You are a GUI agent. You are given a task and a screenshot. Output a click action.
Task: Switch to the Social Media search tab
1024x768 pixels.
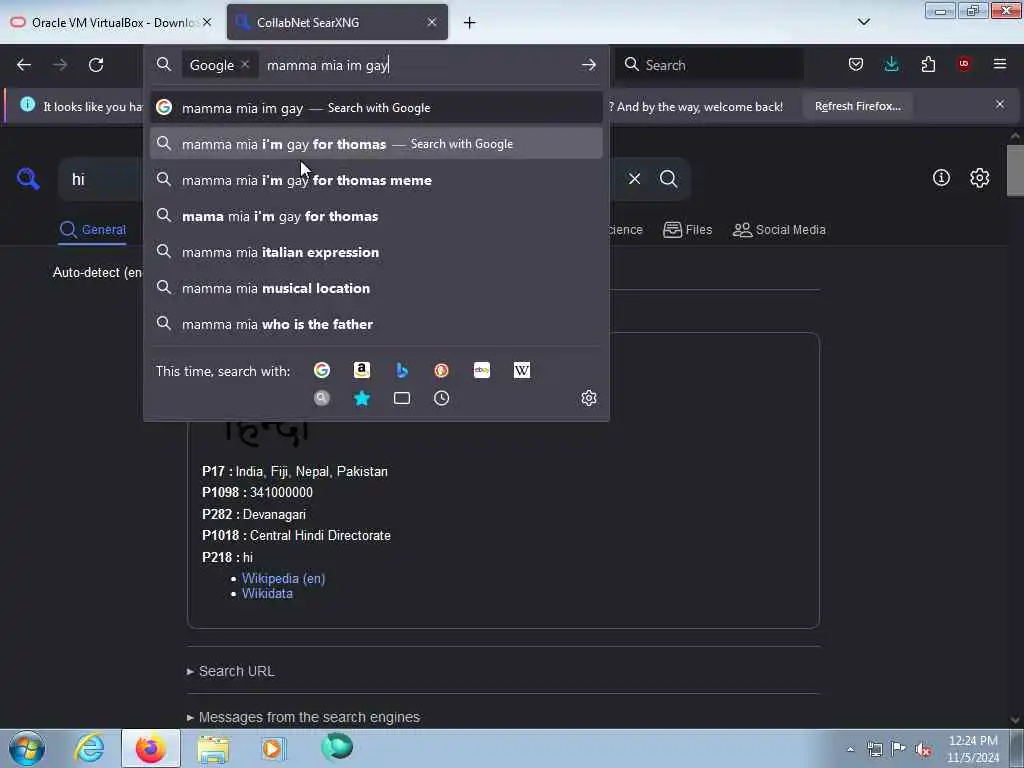[779, 230]
